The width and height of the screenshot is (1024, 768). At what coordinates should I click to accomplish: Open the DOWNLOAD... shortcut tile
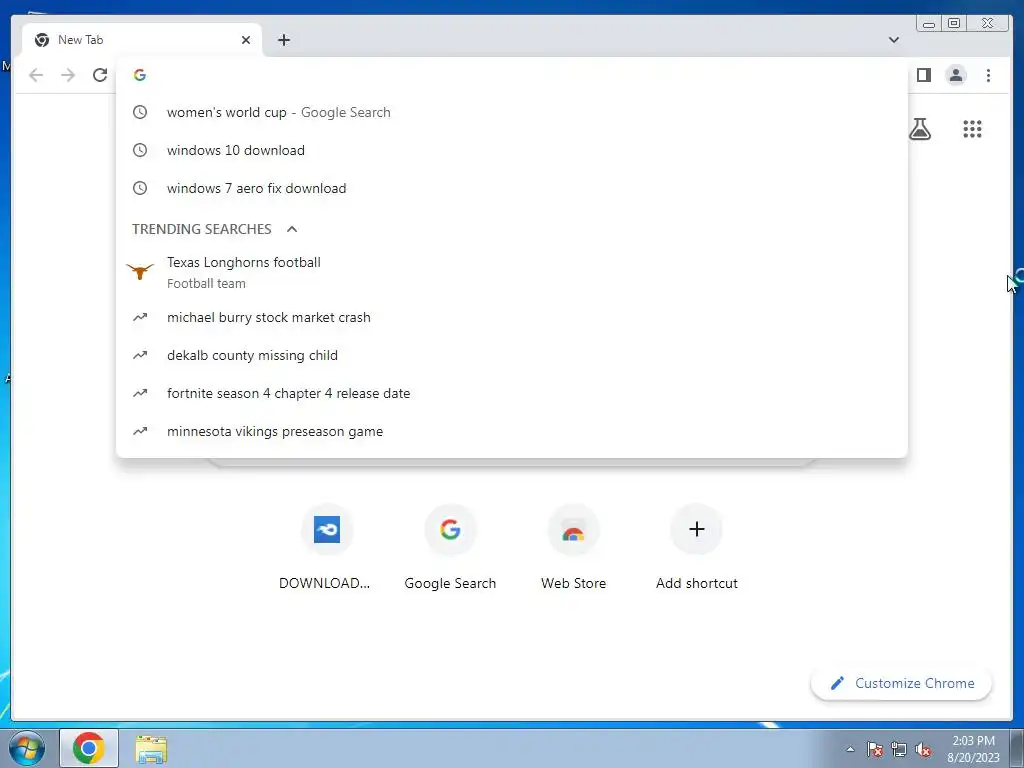[327, 547]
